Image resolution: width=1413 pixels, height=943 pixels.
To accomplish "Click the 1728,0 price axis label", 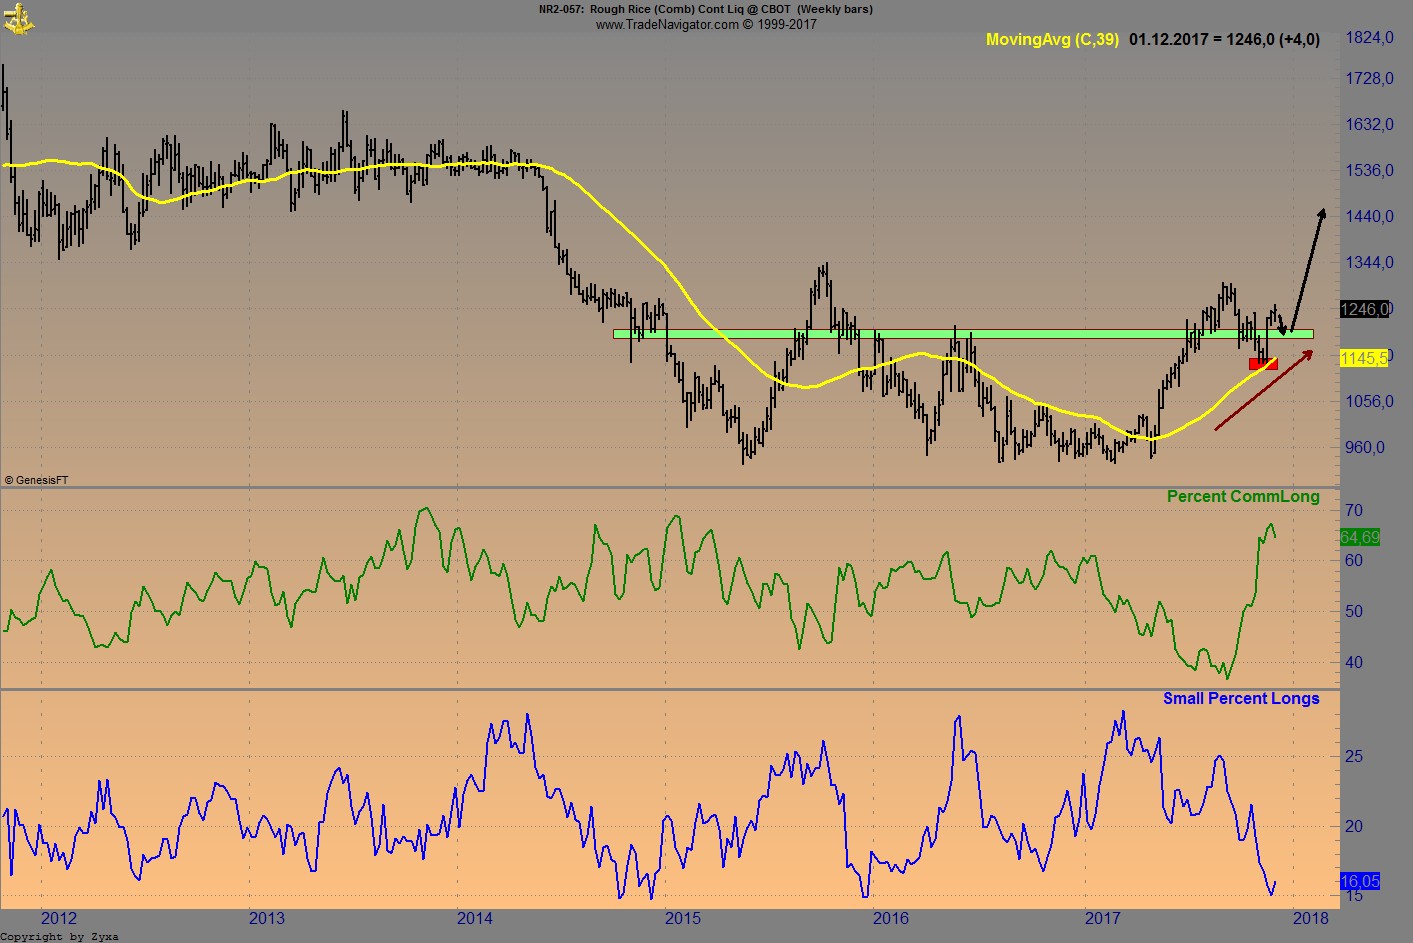I will pos(1369,79).
